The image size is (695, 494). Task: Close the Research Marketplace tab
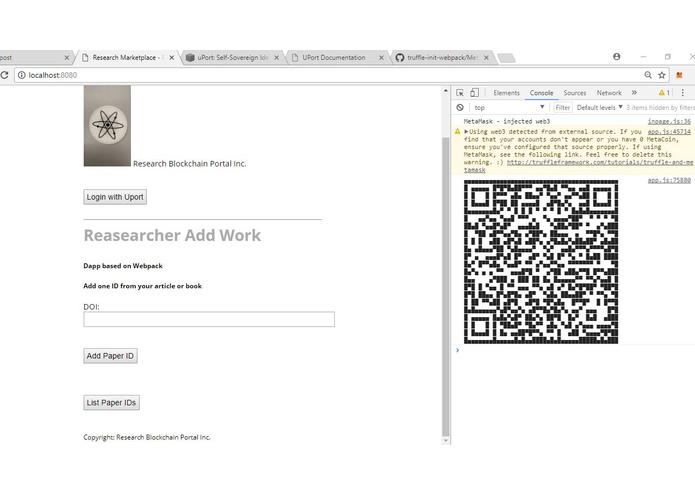pyautogui.click(x=172, y=58)
